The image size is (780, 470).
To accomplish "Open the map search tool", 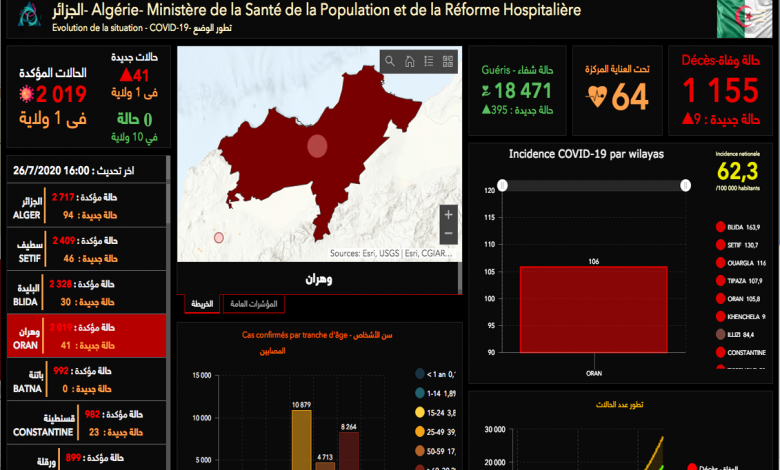I will tap(390, 61).
